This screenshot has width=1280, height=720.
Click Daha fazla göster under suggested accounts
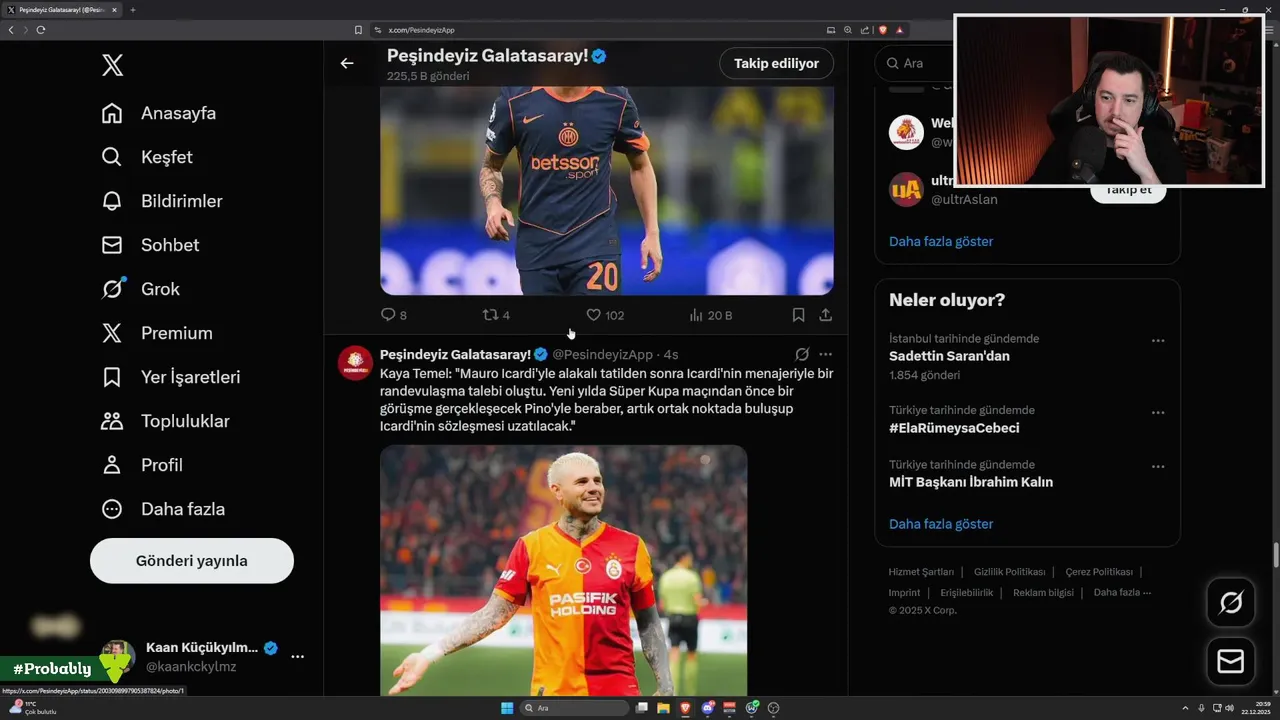click(941, 241)
